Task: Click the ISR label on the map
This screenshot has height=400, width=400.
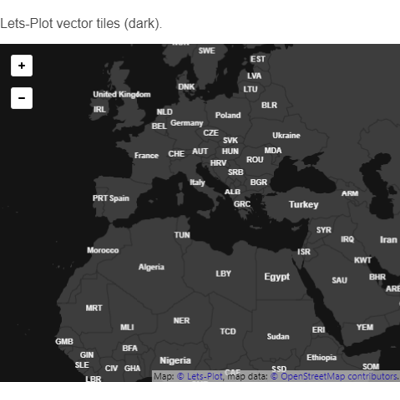Action: click(x=304, y=252)
